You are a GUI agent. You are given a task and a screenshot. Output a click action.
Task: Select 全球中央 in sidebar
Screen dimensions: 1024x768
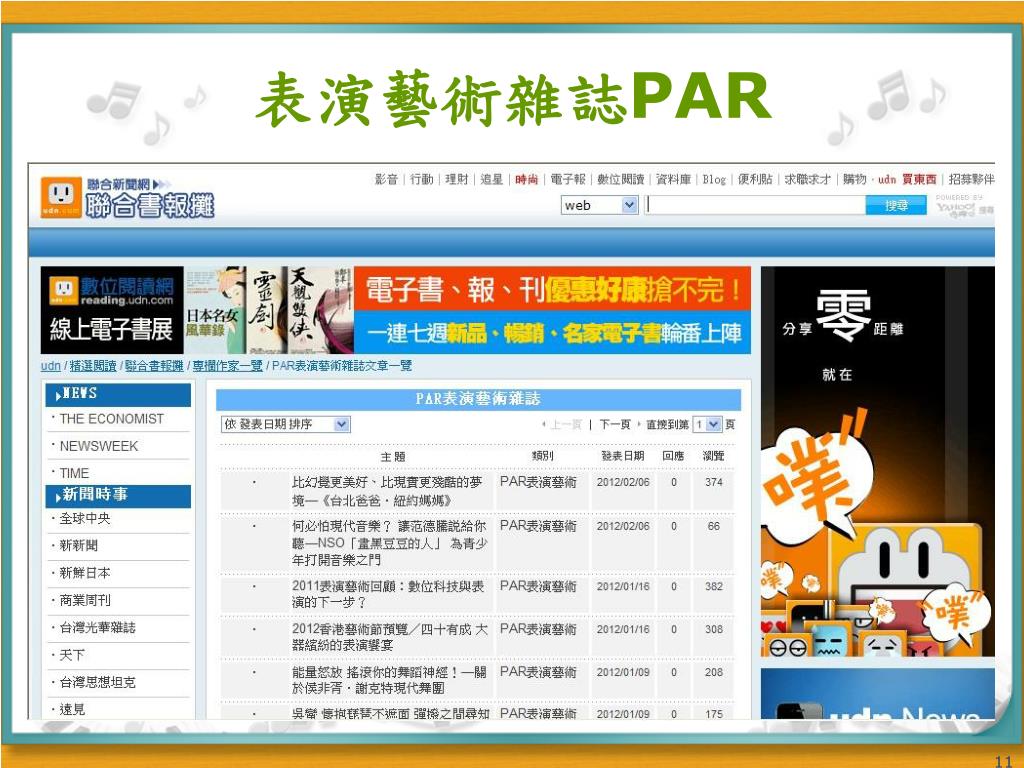(85, 519)
